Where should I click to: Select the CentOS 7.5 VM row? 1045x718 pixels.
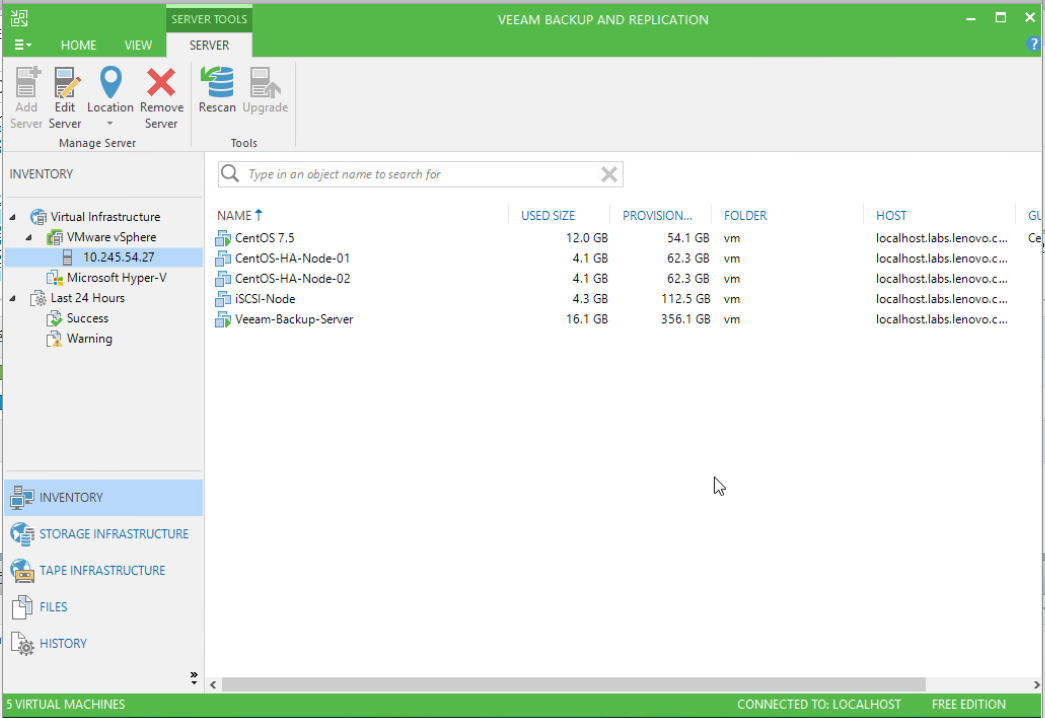click(x=626, y=238)
